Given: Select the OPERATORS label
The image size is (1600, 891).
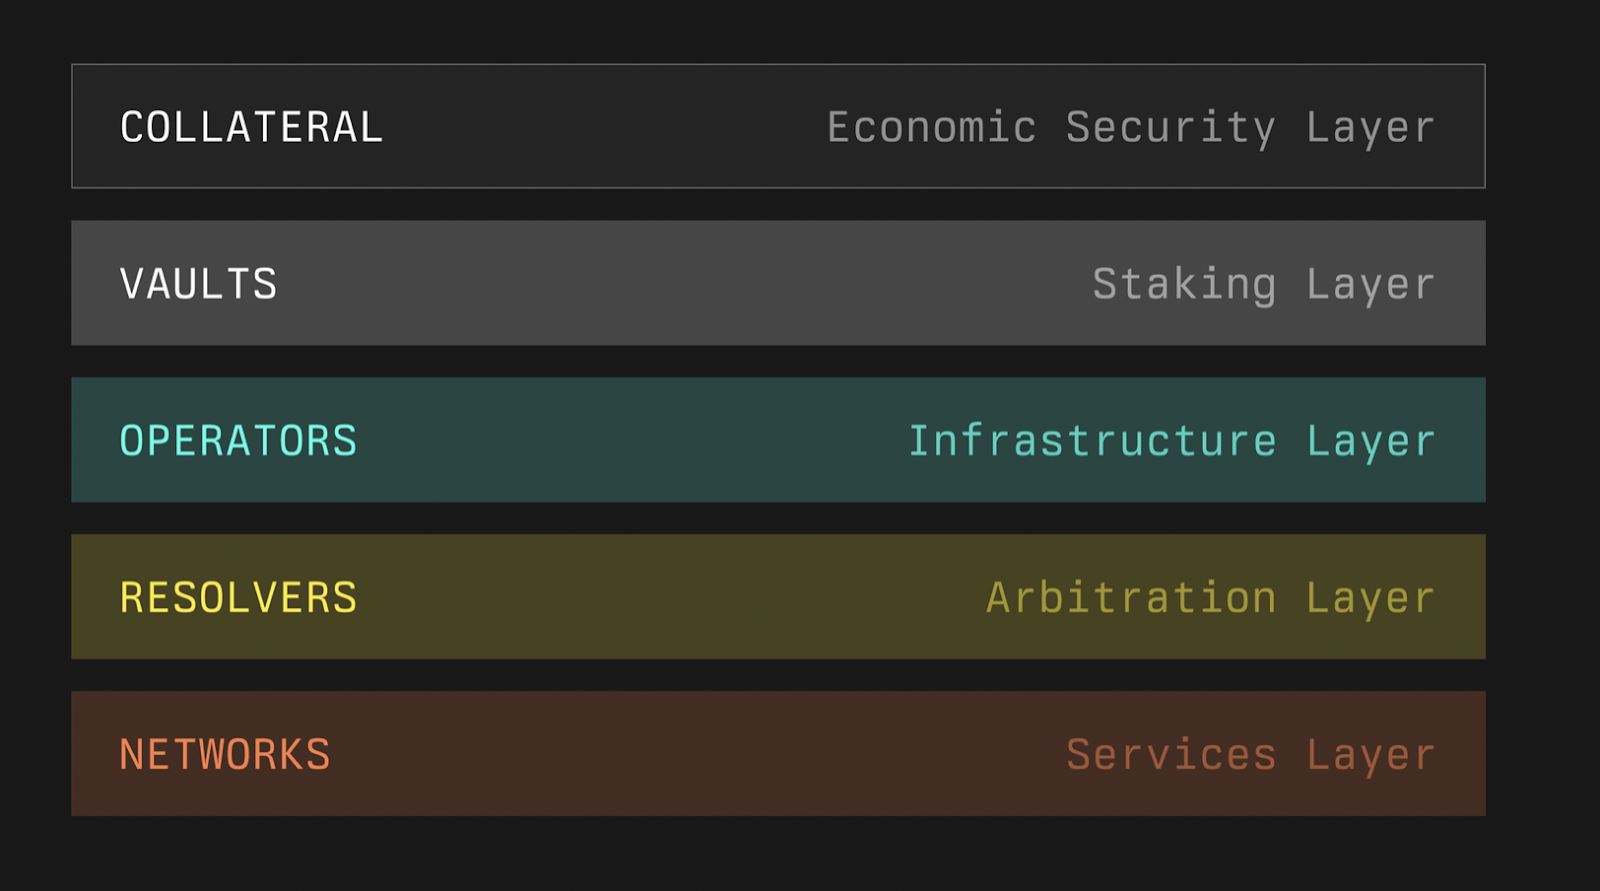Looking at the screenshot, I should 238,441.
